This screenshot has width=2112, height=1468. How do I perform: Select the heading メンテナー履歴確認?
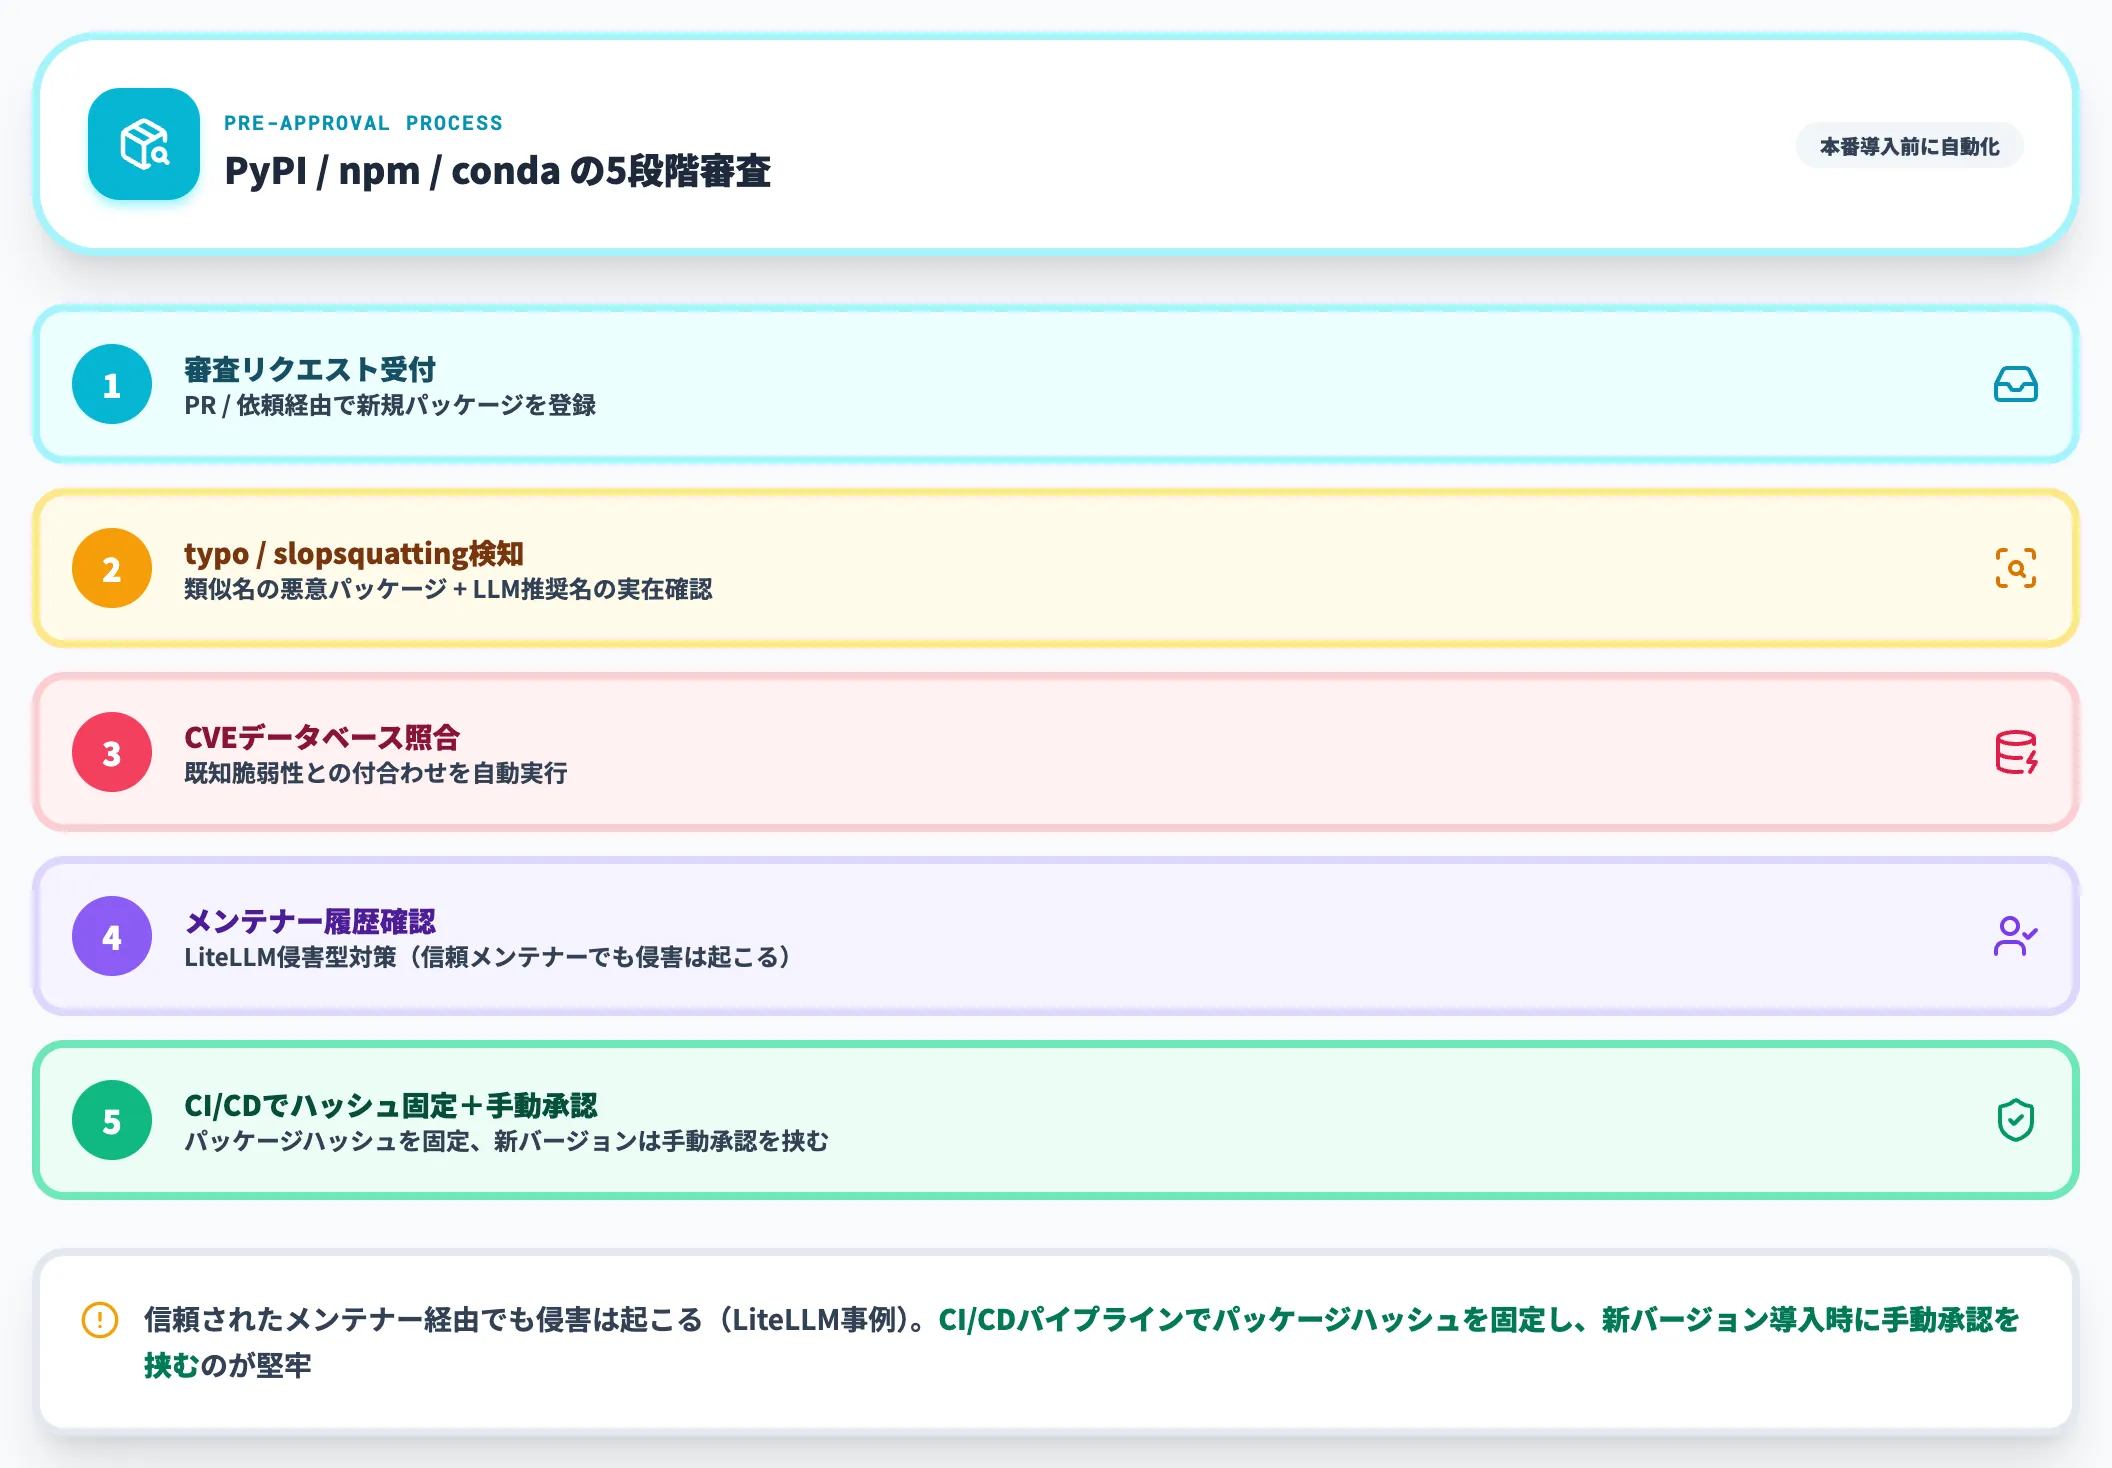coord(310,921)
